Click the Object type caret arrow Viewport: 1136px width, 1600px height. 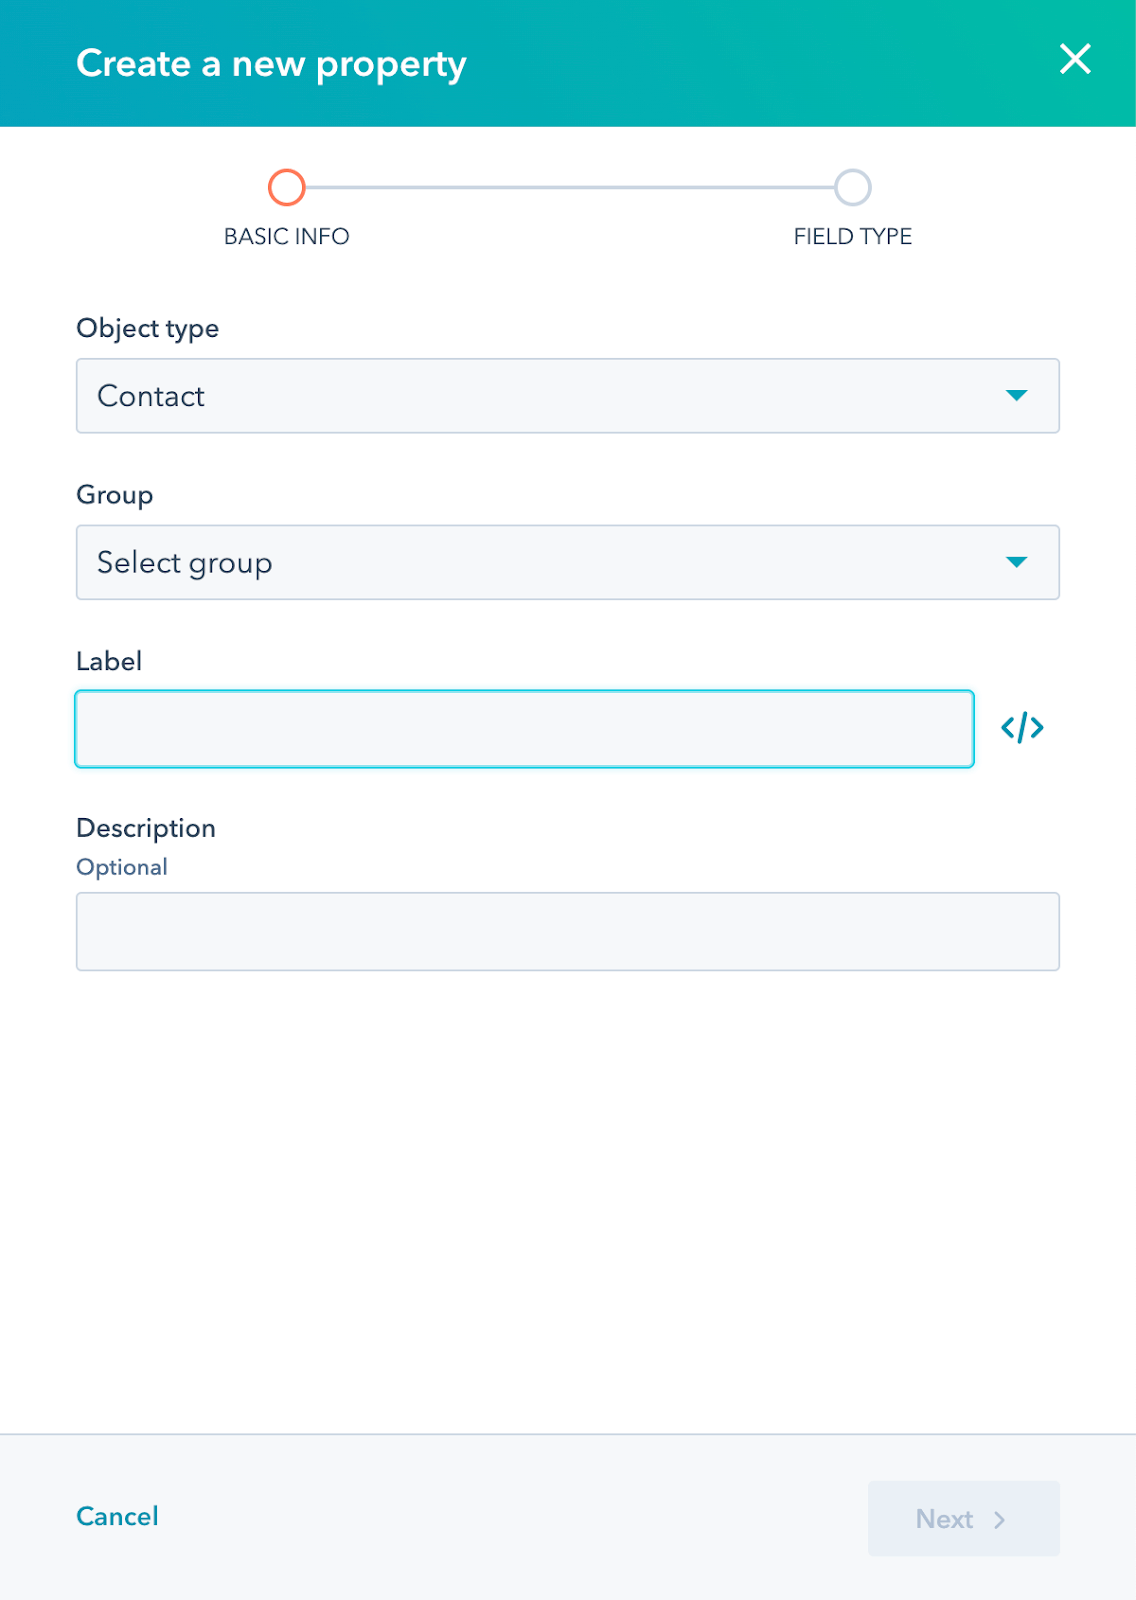coord(1016,396)
